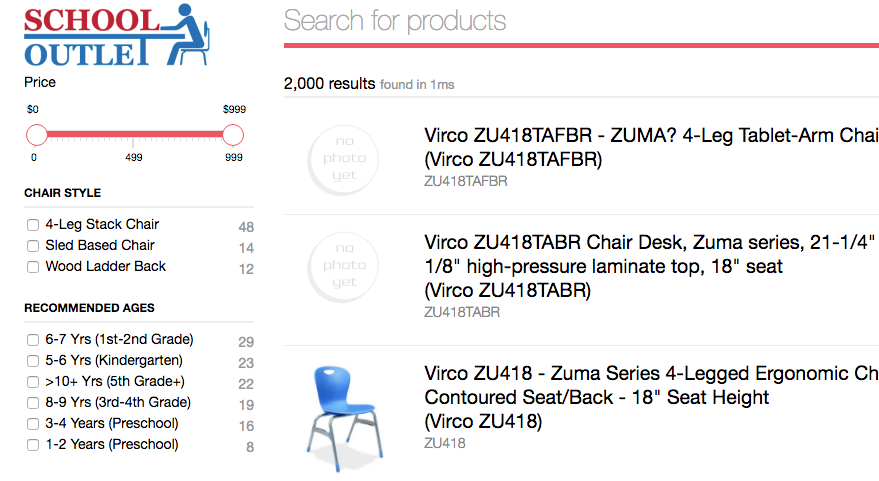This screenshot has width=879, height=481.
Task: Click the blue Zuma chair product image
Action: point(344,418)
